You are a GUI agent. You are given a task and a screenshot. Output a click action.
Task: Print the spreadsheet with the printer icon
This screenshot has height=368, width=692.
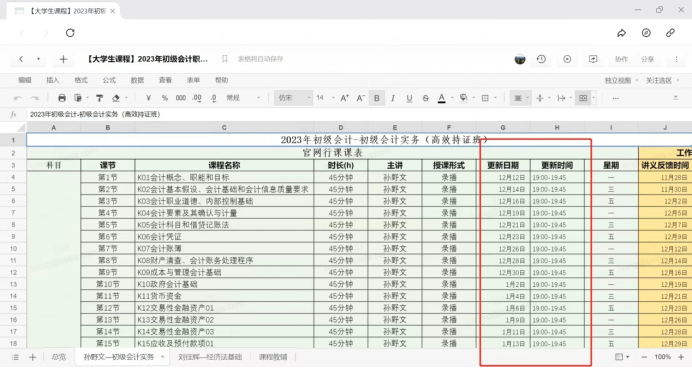(62, 98)
